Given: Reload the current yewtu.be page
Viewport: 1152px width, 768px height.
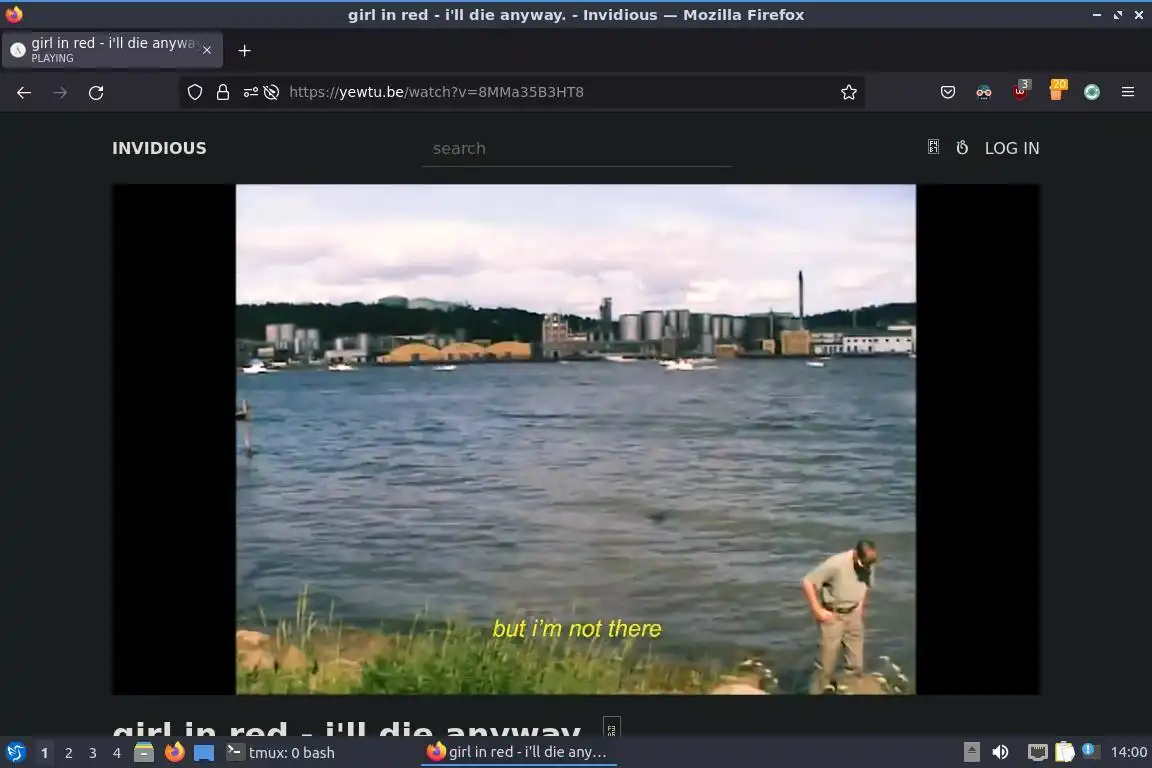Looking at the screenshot, I should [x=96, y=93].
